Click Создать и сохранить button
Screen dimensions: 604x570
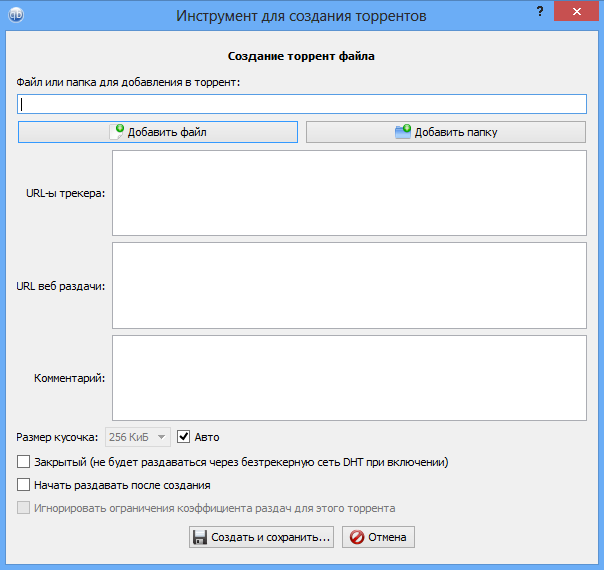(x=261, y=537)
